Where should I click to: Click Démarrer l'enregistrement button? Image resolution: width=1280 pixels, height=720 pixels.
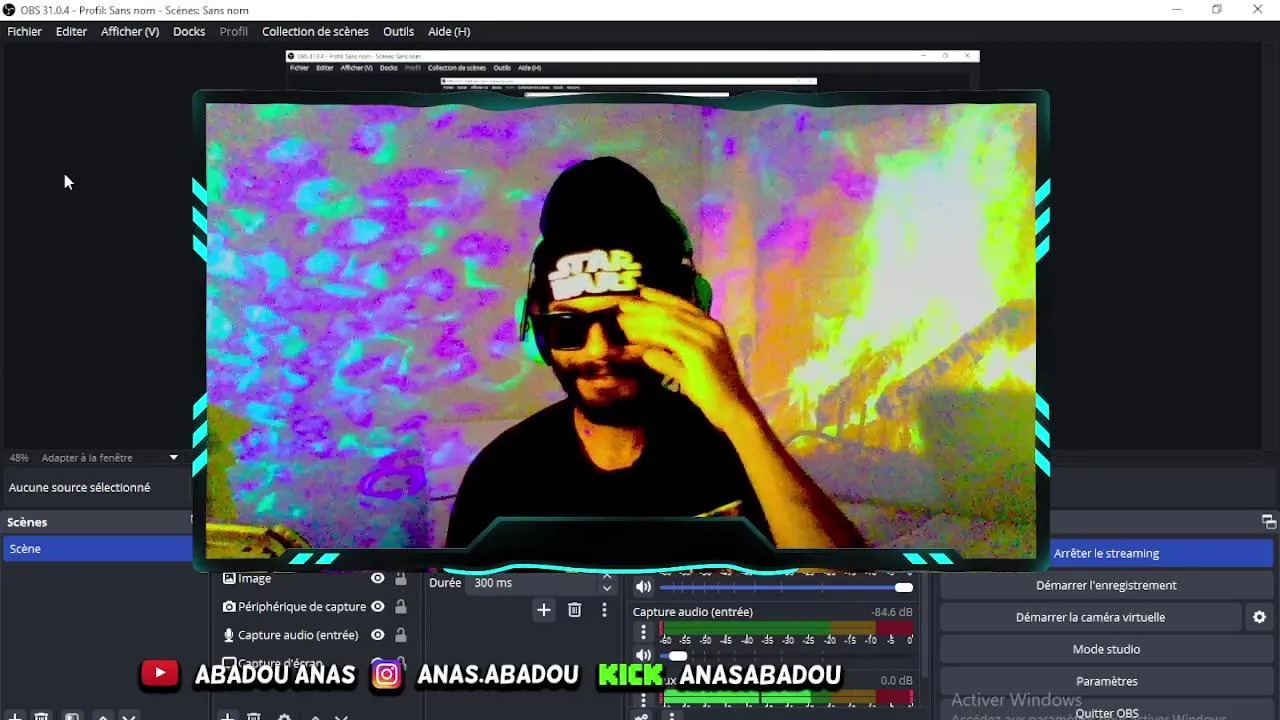[x=1106, y=585]
